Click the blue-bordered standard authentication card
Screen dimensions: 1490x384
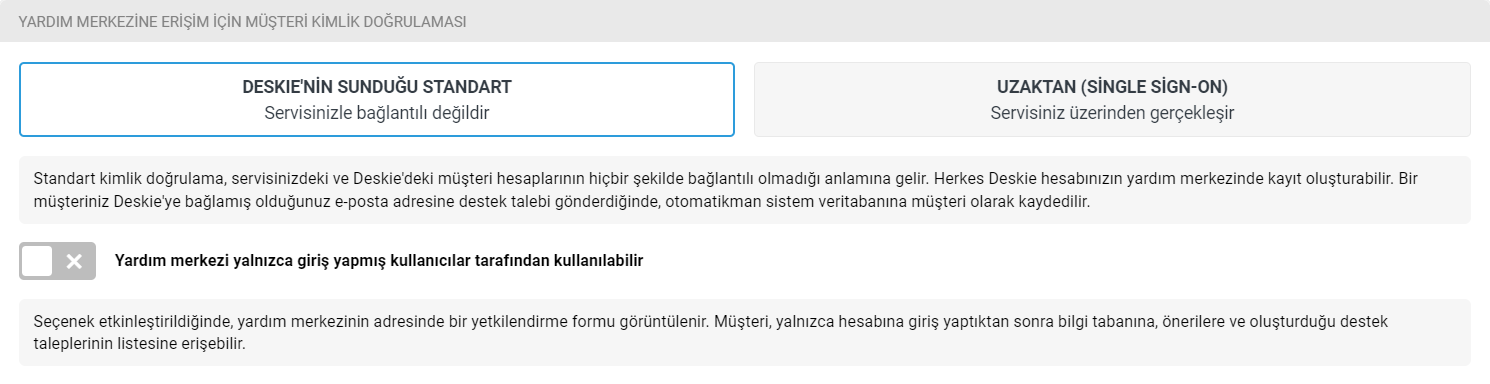click(x=377, y=99)
